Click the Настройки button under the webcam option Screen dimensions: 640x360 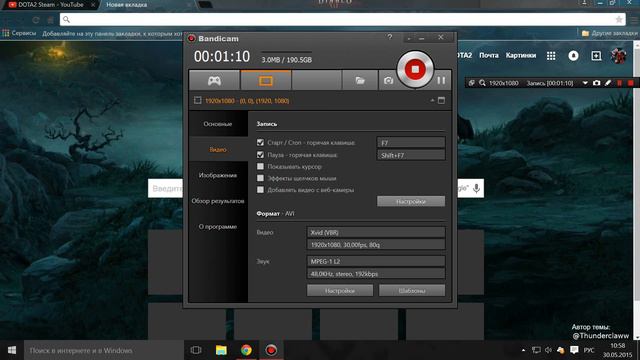point(411,201)
